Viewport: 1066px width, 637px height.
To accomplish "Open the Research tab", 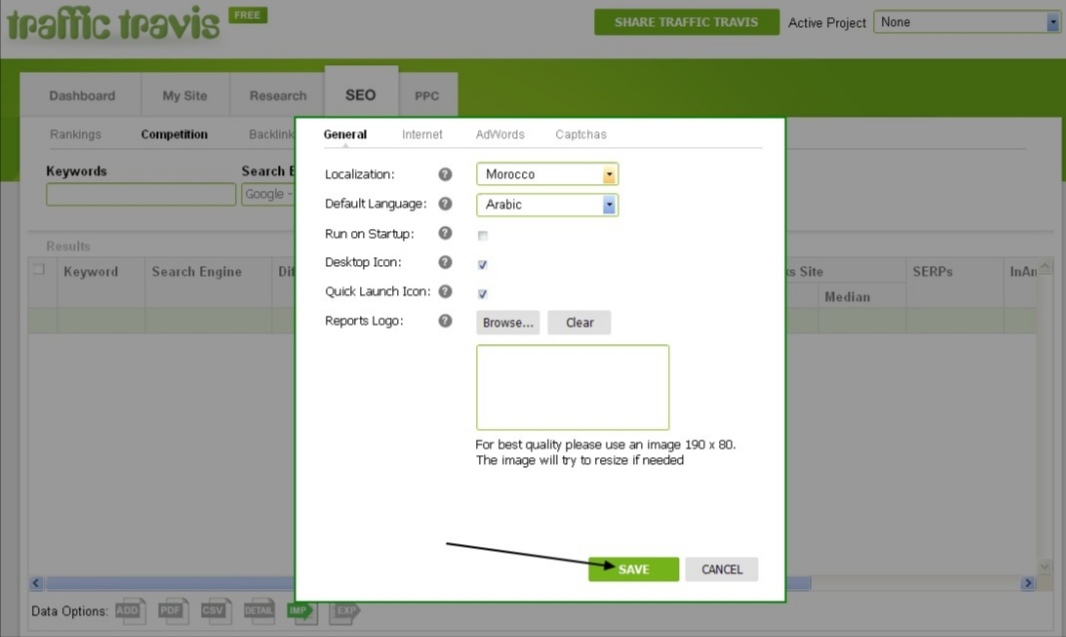I will tap(277, 96).
